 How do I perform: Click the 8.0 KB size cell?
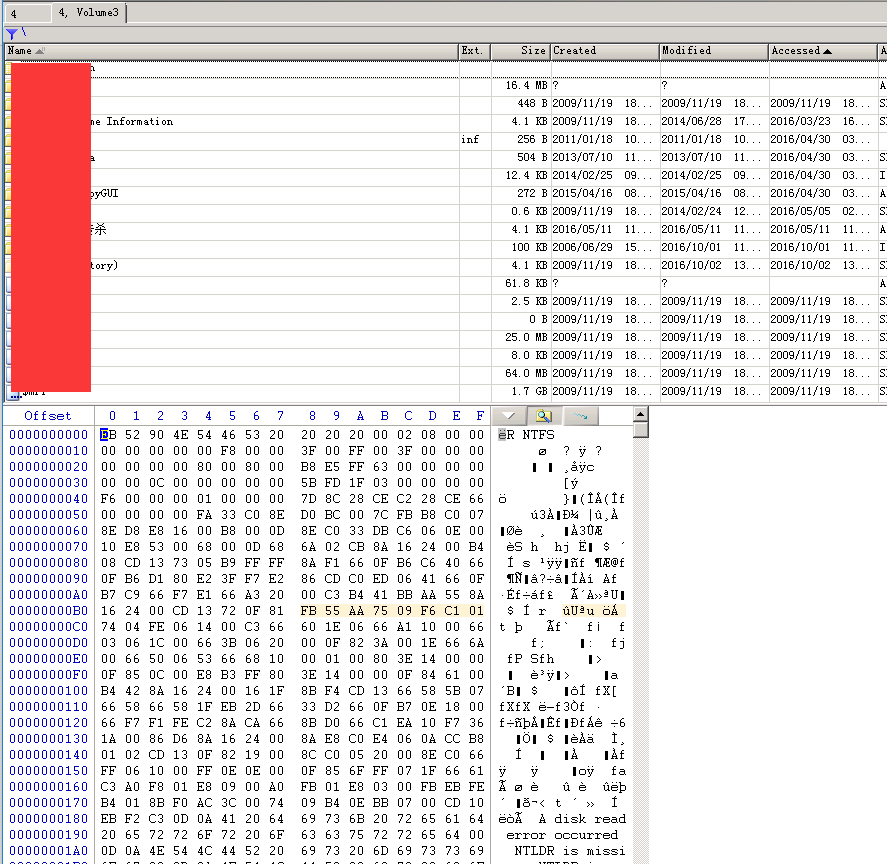click(x=520, y=355)
